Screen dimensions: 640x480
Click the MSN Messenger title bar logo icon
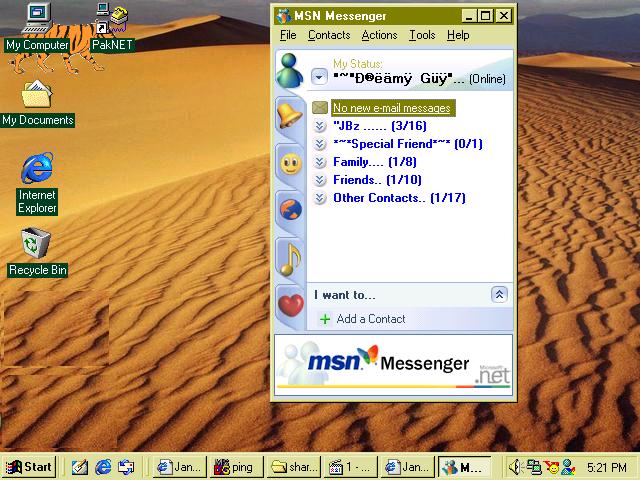[x=283, y=16]
